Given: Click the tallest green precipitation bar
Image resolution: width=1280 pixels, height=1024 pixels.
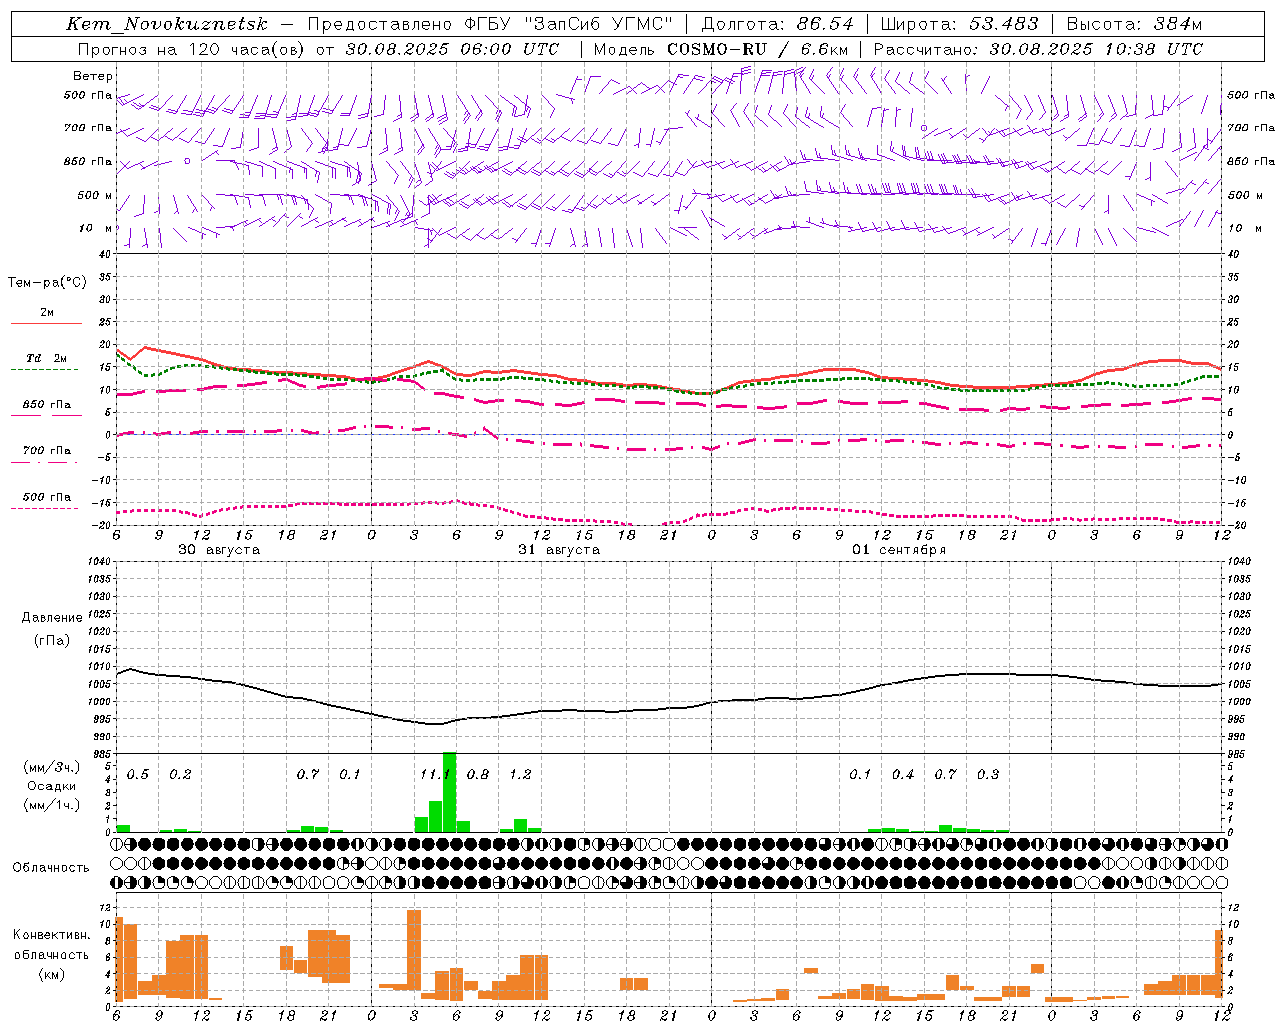Looking at the screenshot, I should click(449, 792).
